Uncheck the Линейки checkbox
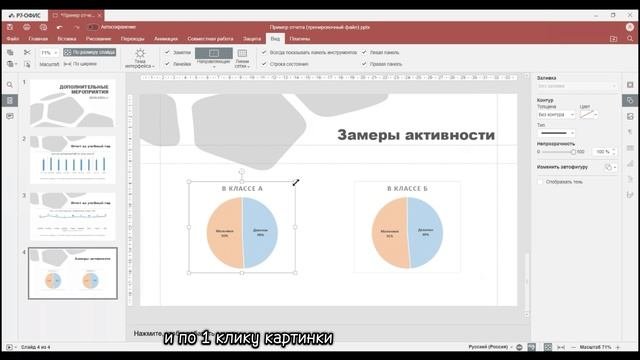The image size is (640, 360). click(167, 64)
